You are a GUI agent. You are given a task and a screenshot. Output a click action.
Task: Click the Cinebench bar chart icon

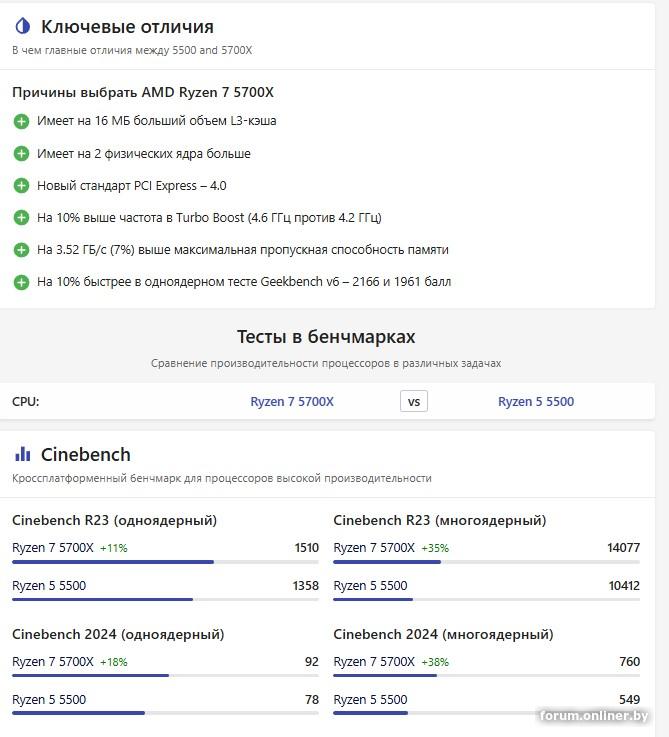tap(22, 454)
